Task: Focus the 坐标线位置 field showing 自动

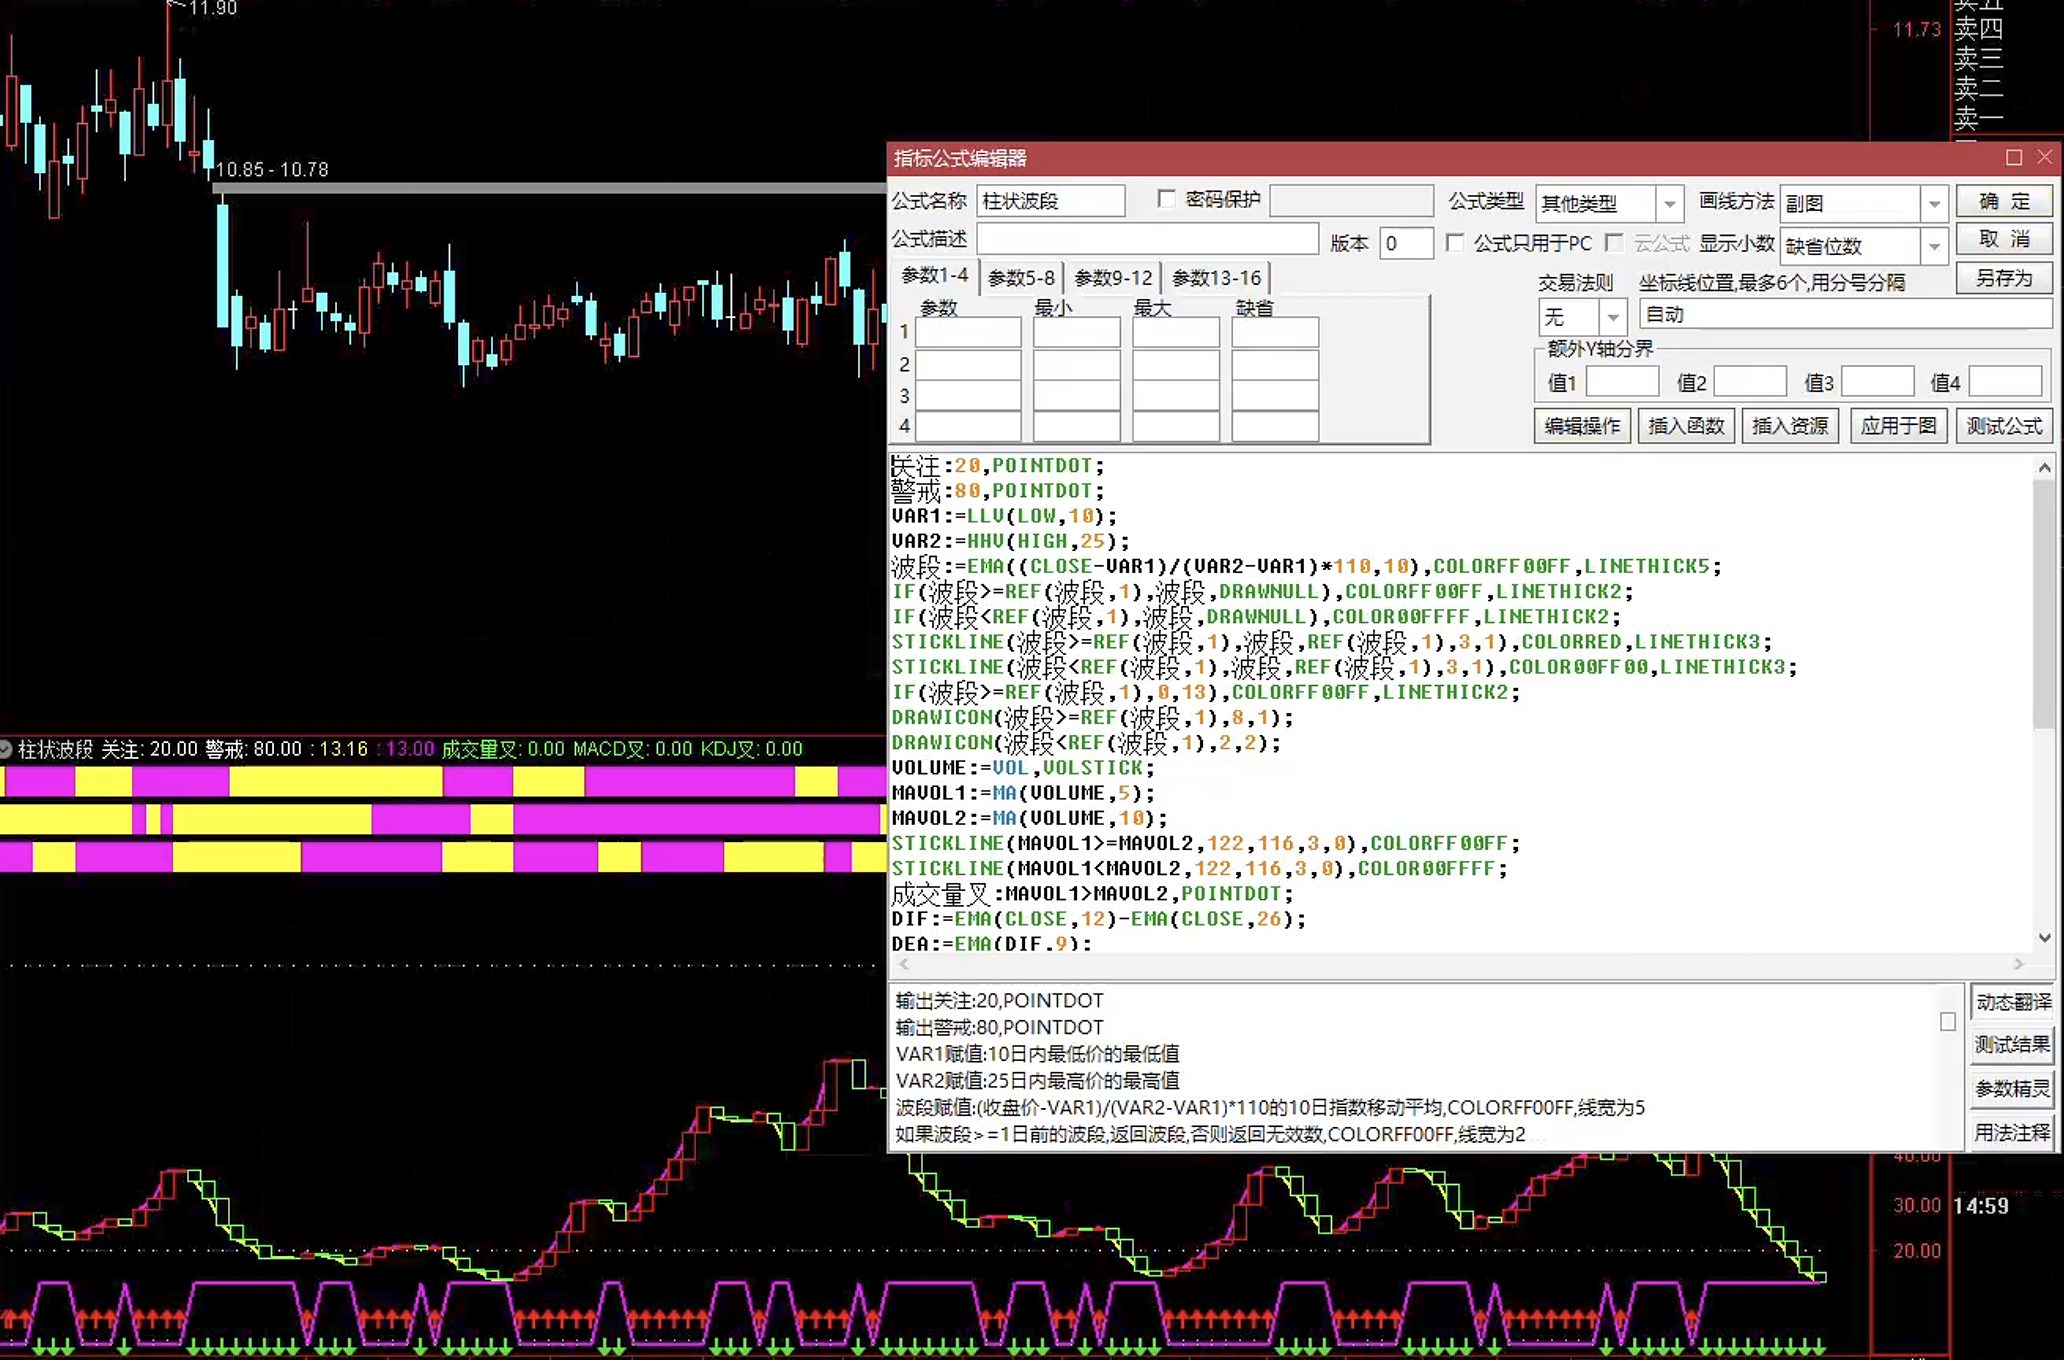Action: click(x=1845, y=315)
